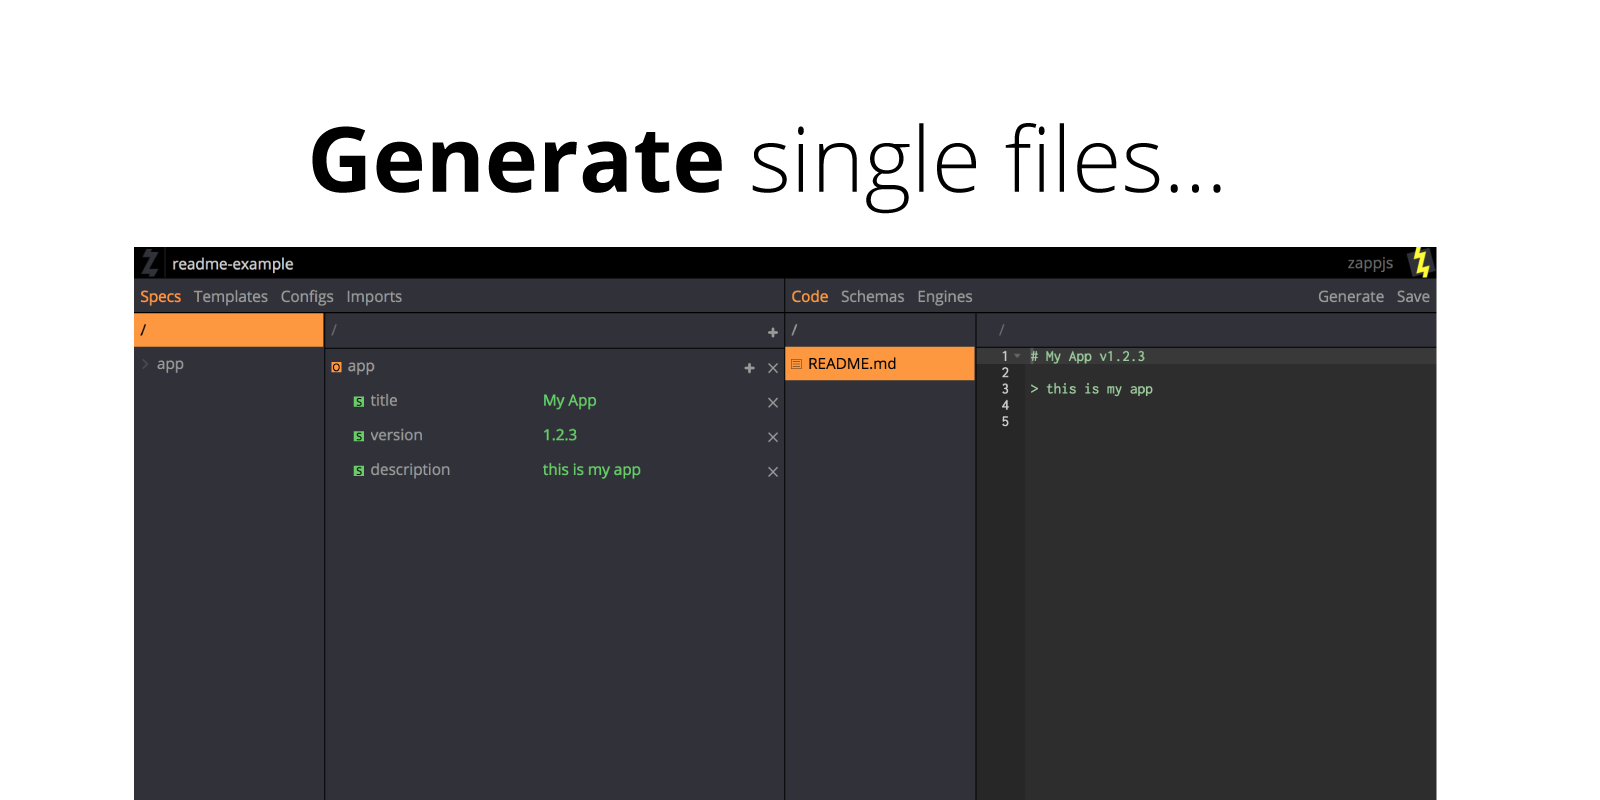Image resolution: width=1600 pixels, height=800 pixels.
Task: Add a child to the app object
Action: [749, 368]
